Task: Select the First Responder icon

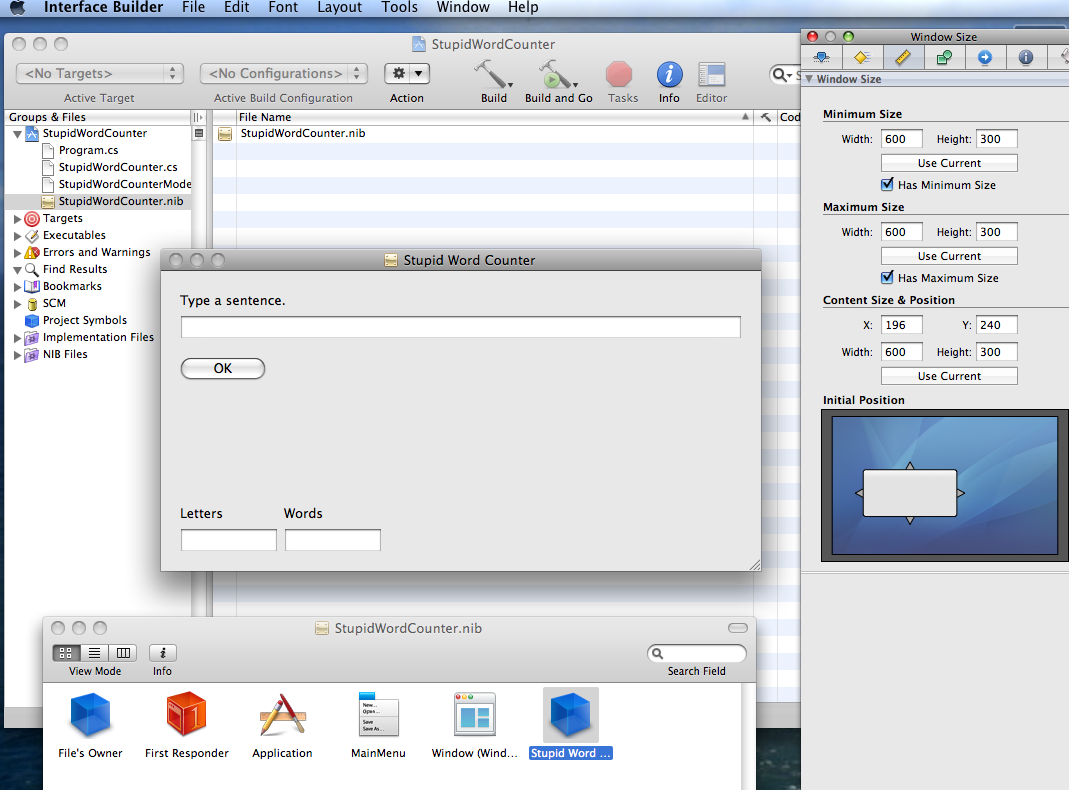Action: (x=186, y=714)
